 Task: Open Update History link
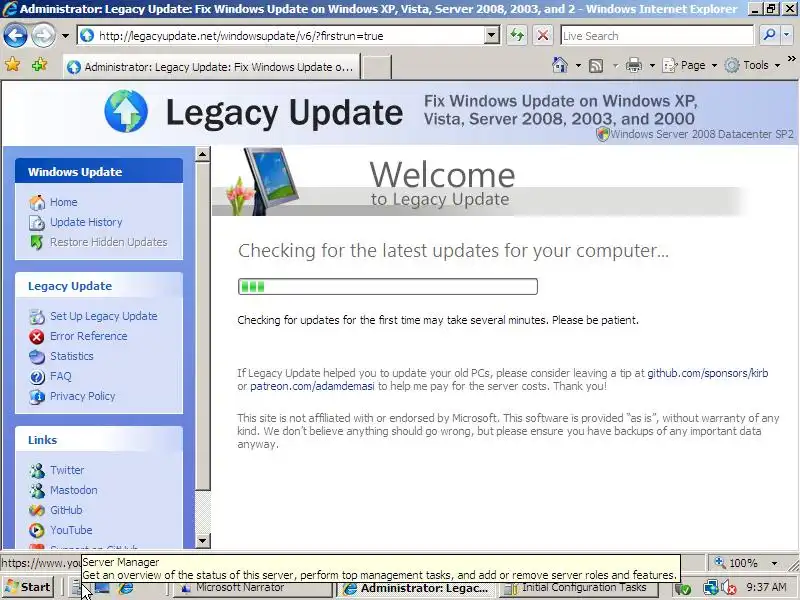pos(86,222)
